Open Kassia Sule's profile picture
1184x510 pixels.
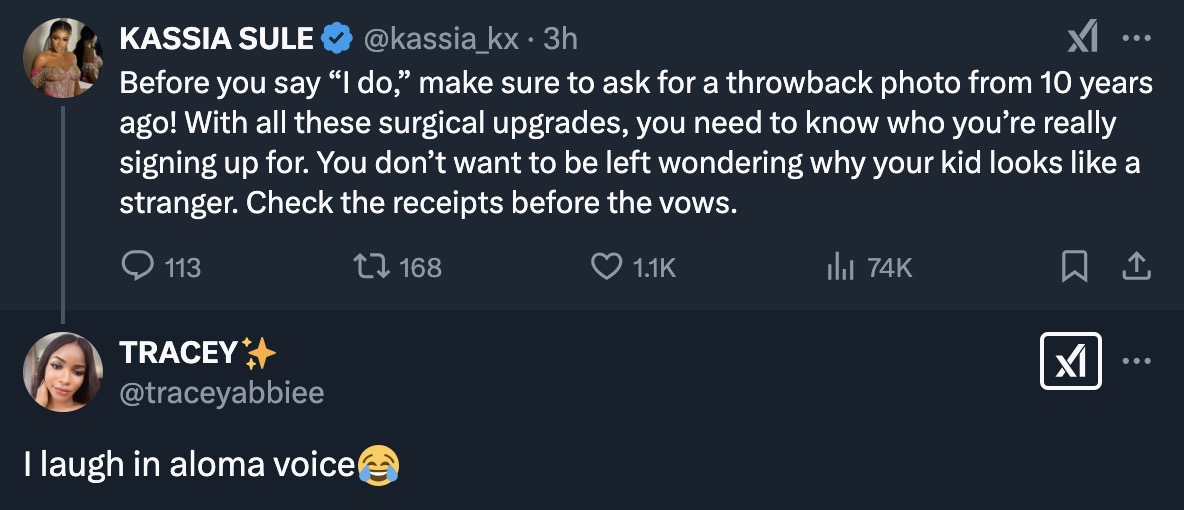tap(62, 57)
